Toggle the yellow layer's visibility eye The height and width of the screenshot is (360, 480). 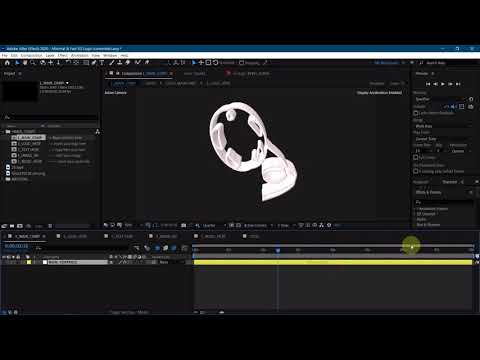[4, 262]
